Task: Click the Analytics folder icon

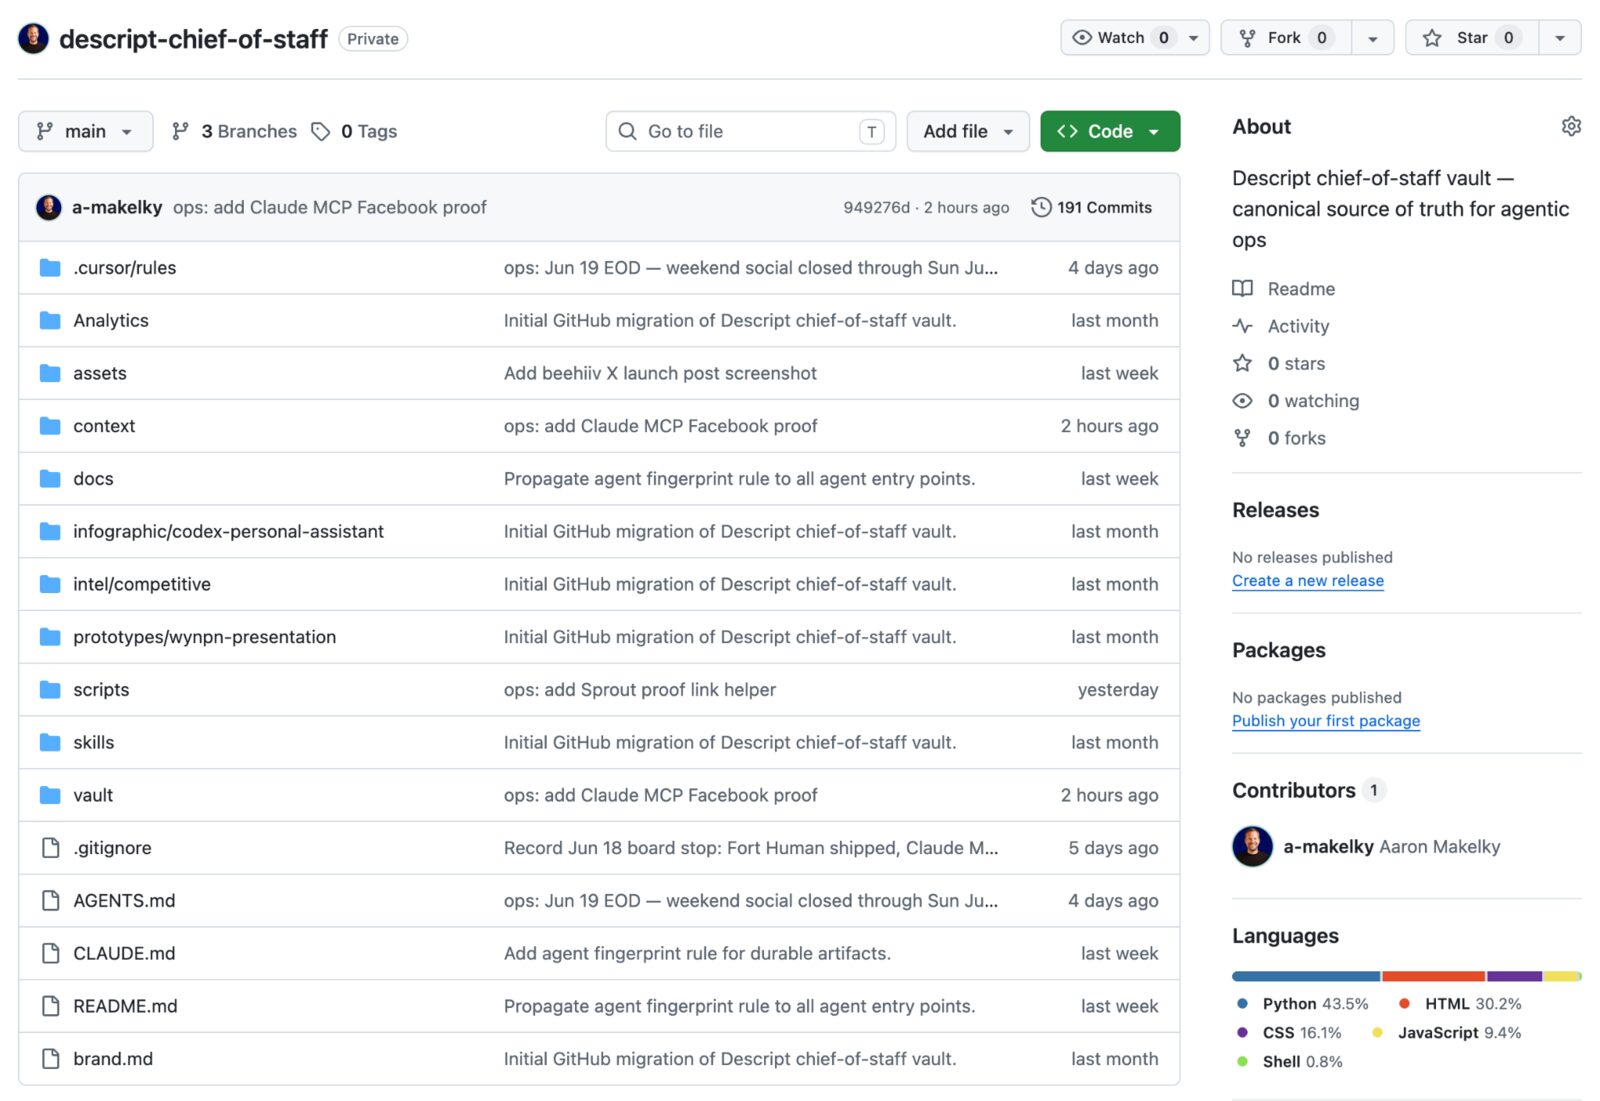Action: (50, 320)
